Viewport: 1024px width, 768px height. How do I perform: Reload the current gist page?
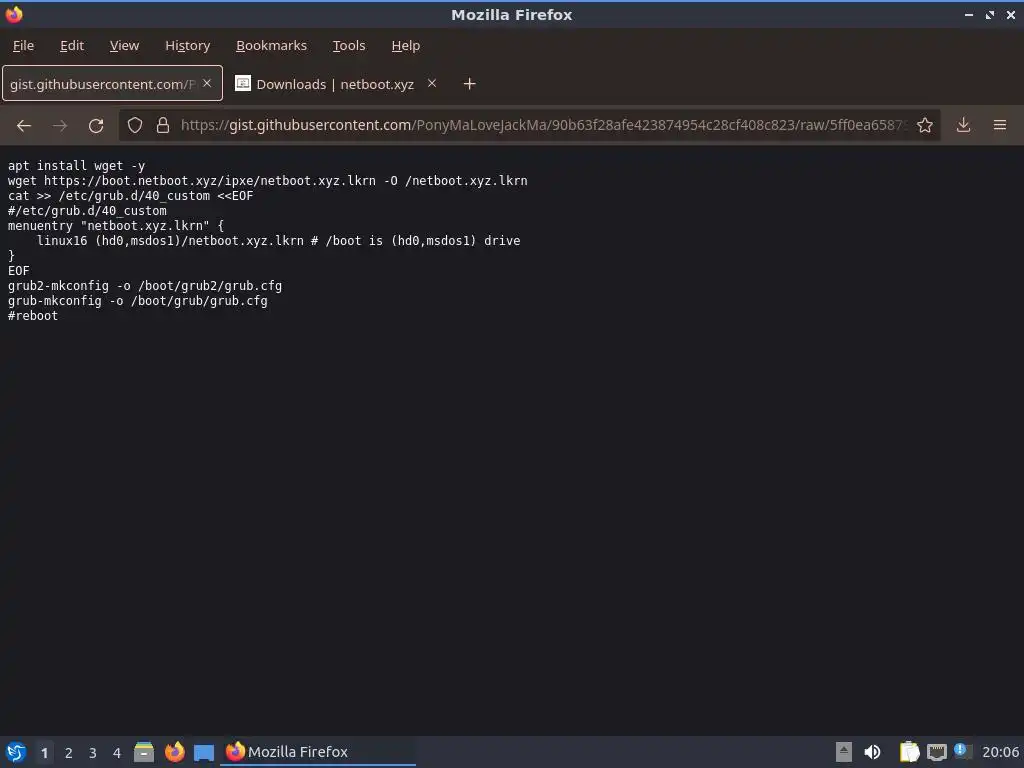pyautogui.click(x=96, y=125)
